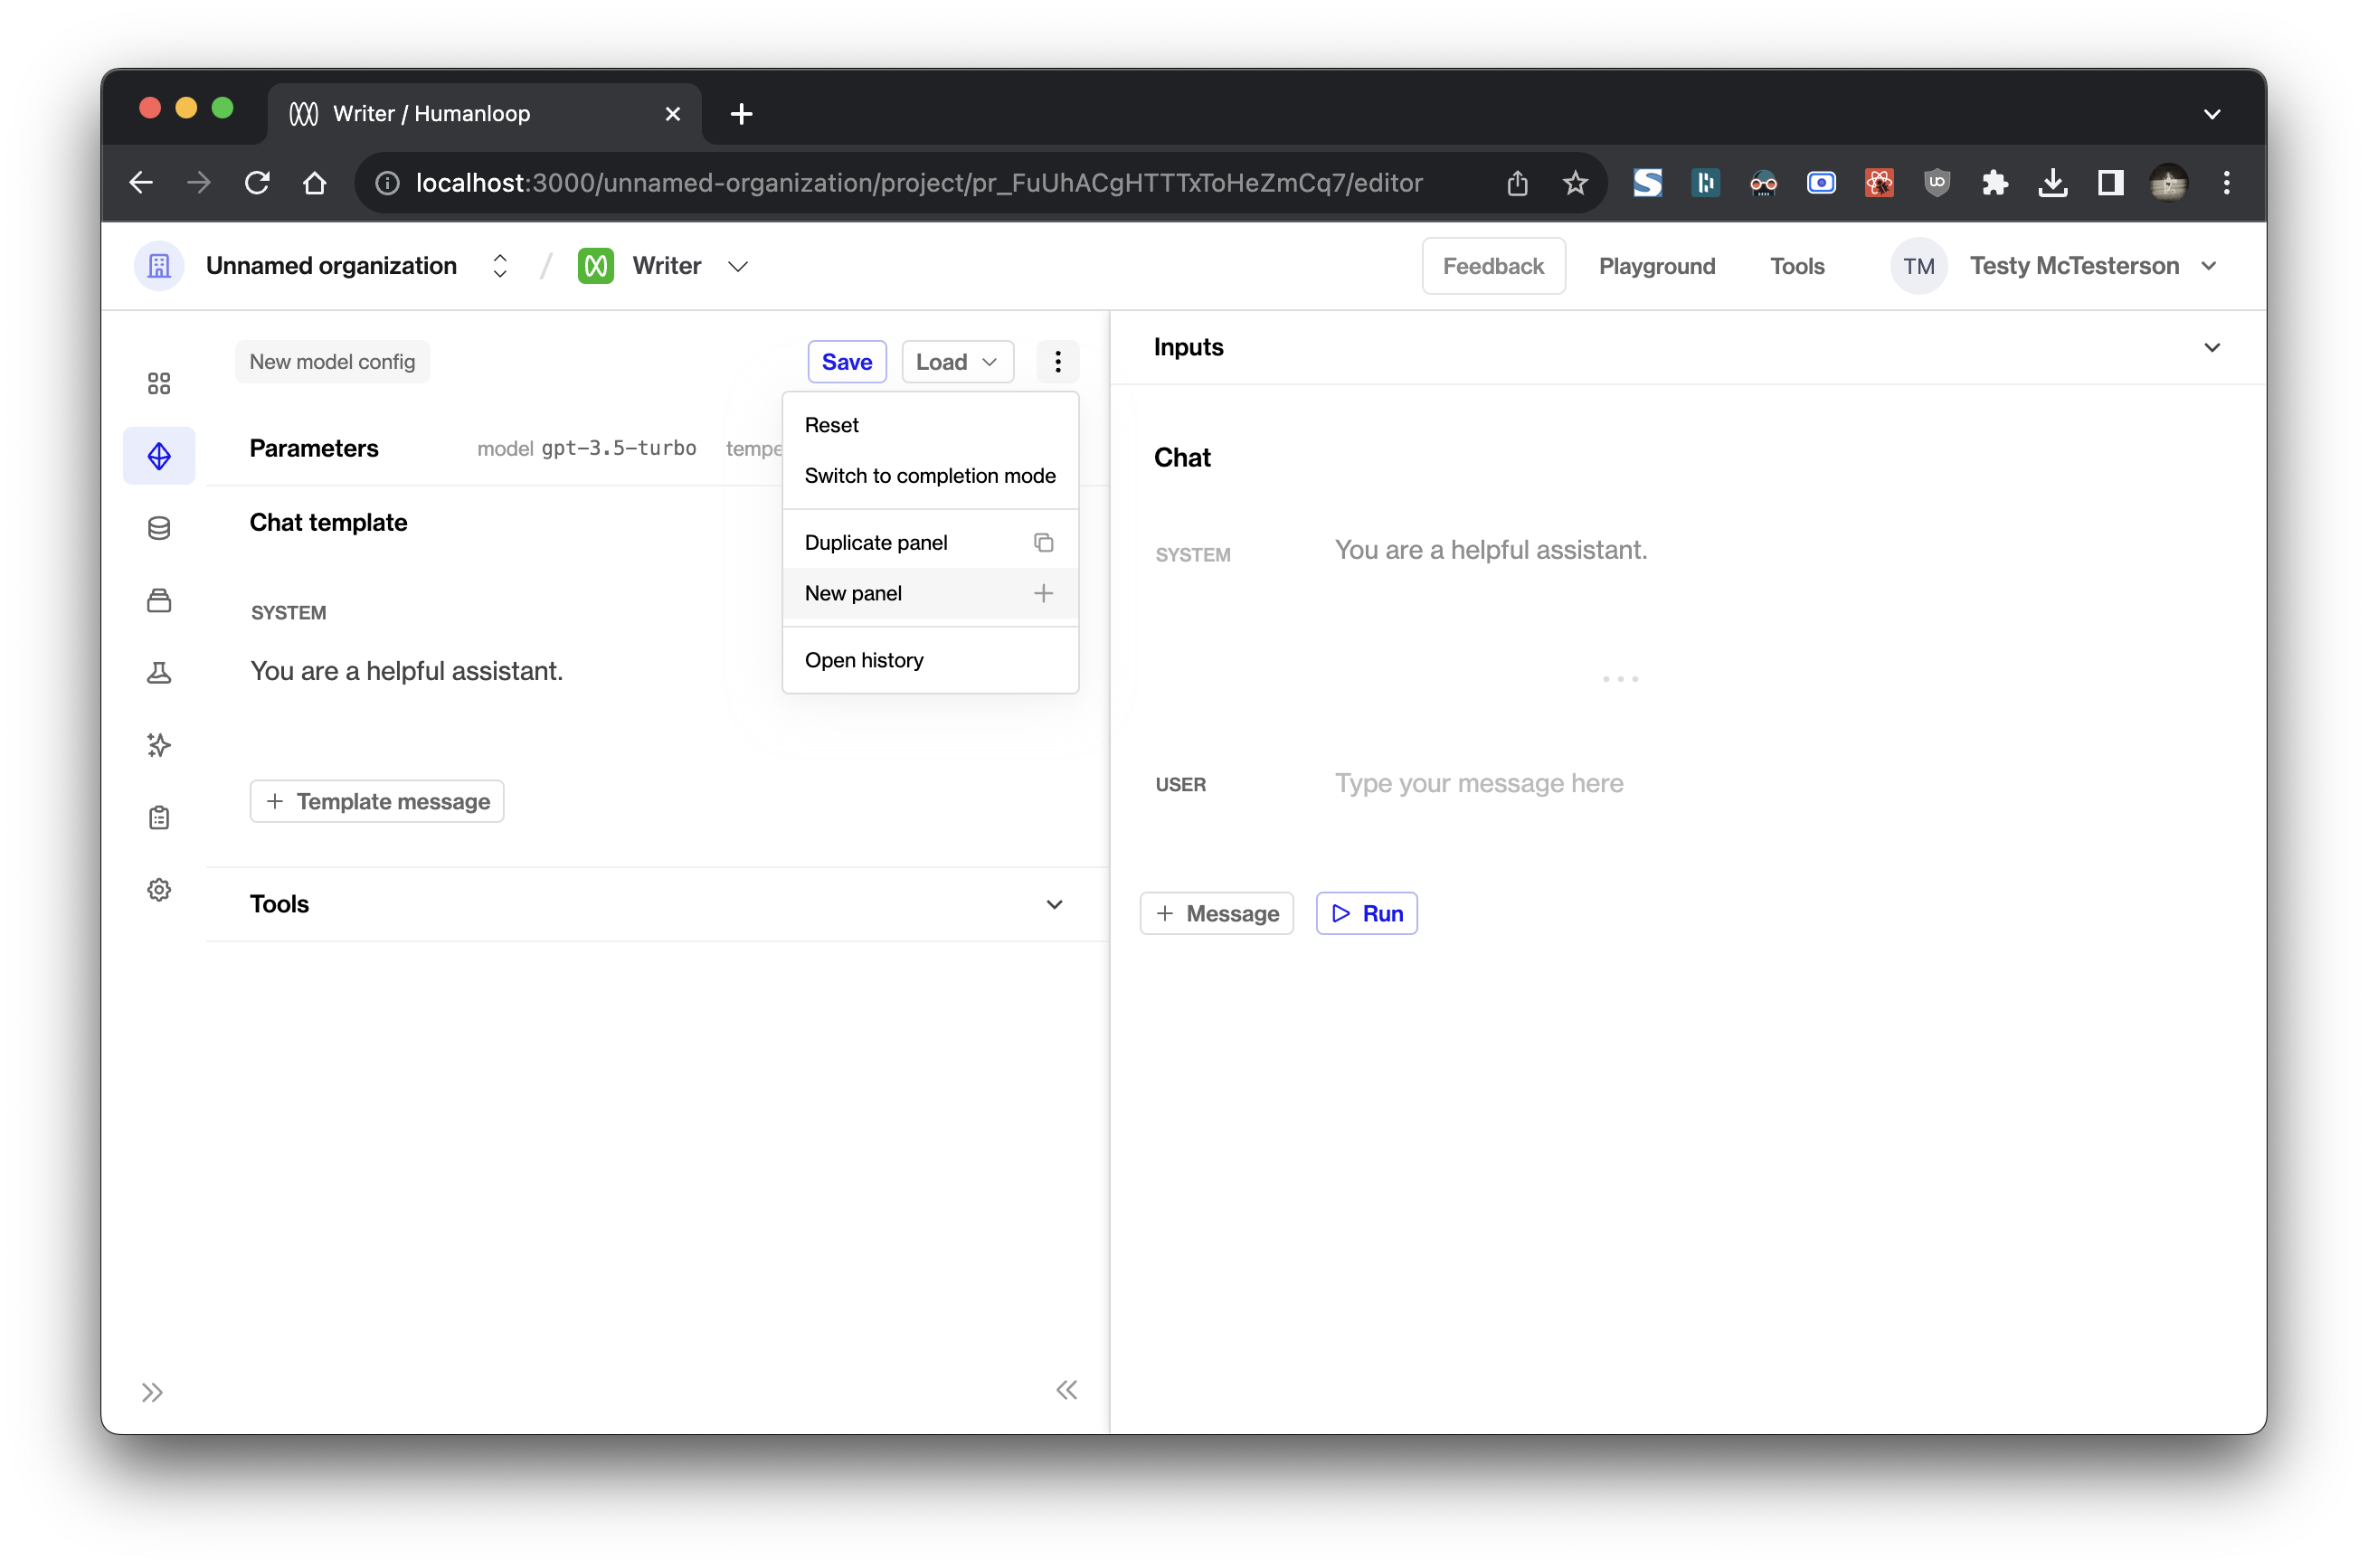Click the editor sidebar icon
Screen dimensions: 2368x1568
159,456
